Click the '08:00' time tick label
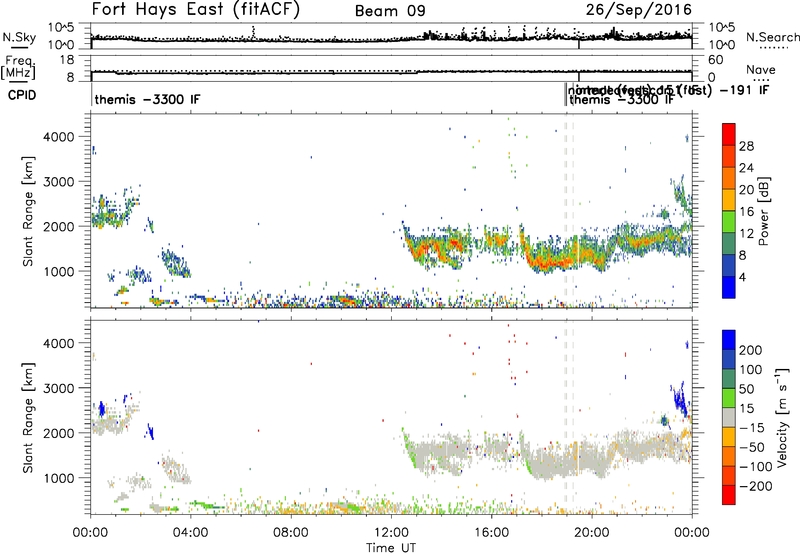This screenshot has height=554, width=800. (291, 533)
